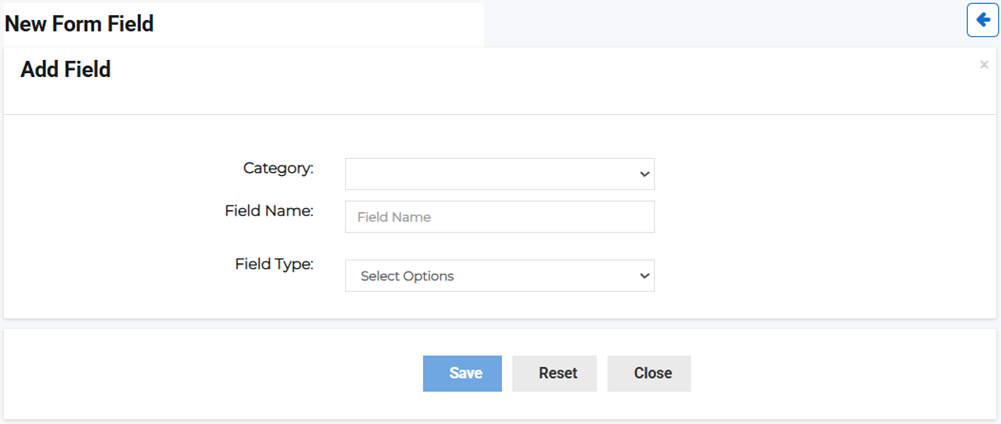Dismiss Add Field panel with the X icon
This screenshot has width=1001, height=424.
point(984,64)
